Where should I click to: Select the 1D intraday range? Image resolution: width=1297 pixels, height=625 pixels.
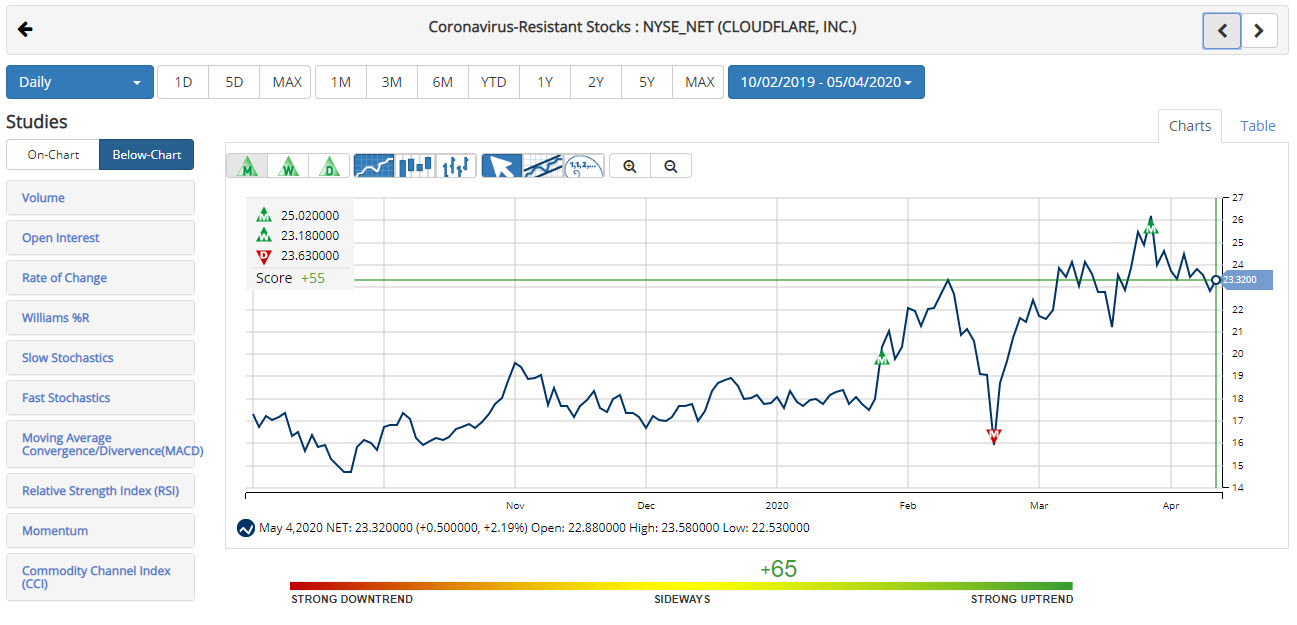[183, 82]
